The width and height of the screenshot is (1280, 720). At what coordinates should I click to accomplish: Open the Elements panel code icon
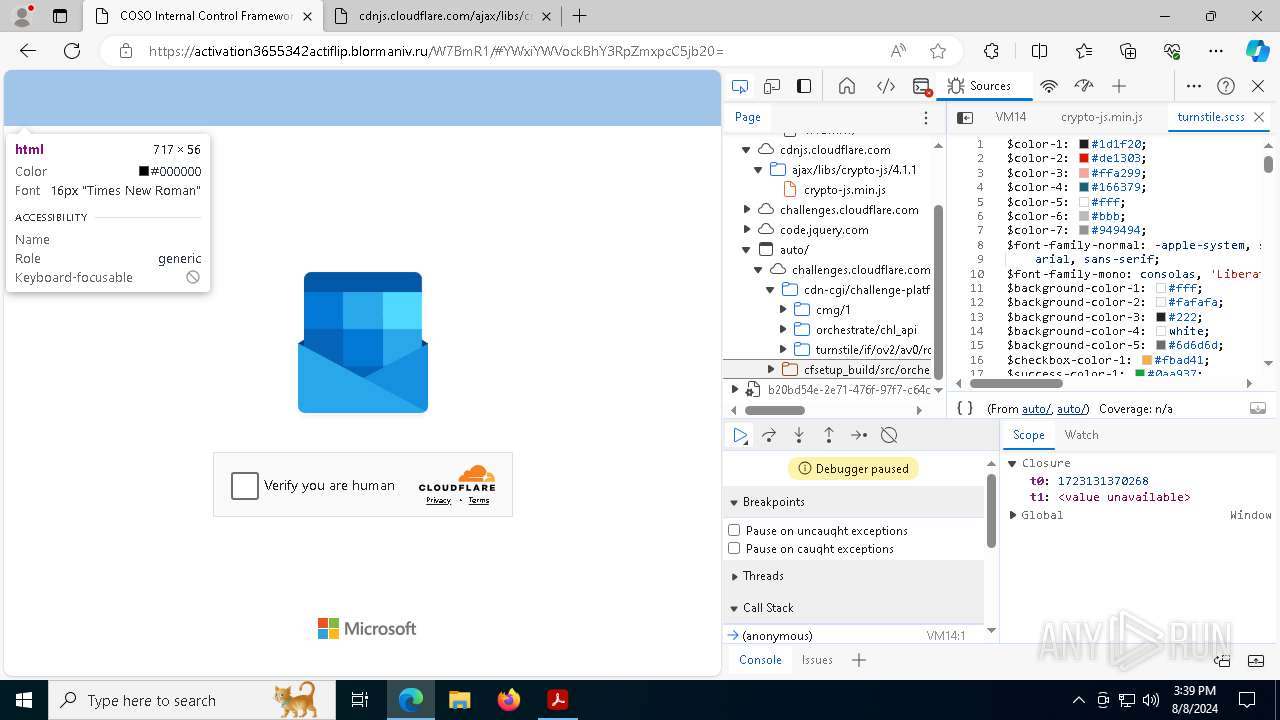pyautogui.click(x=885, y=86)
